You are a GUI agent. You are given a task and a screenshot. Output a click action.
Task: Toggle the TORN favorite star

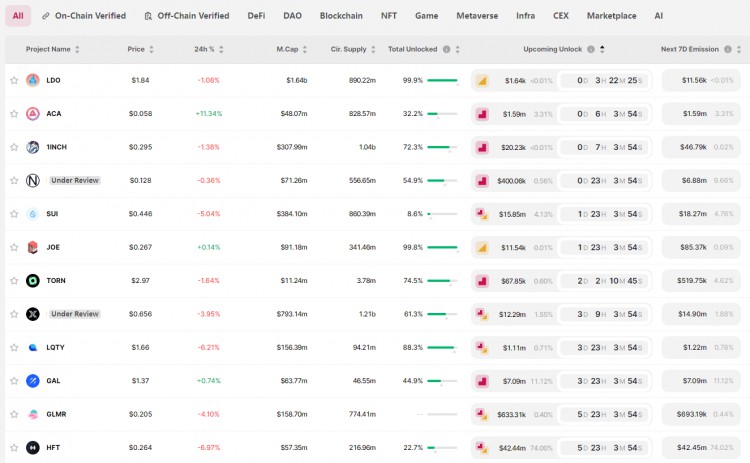[14, 281]
